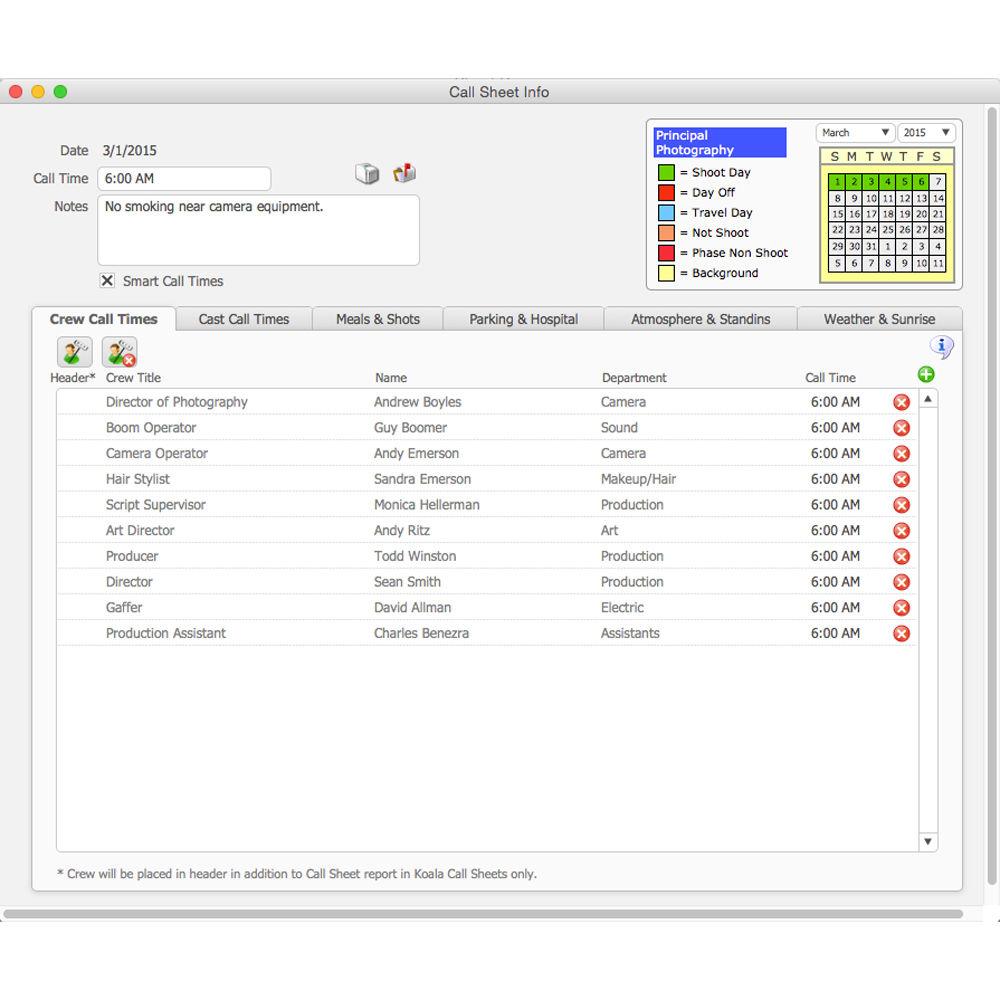The image size is (1000, 1000).
Task: Open the 2015 year dropdown
Action: [926, 133]
